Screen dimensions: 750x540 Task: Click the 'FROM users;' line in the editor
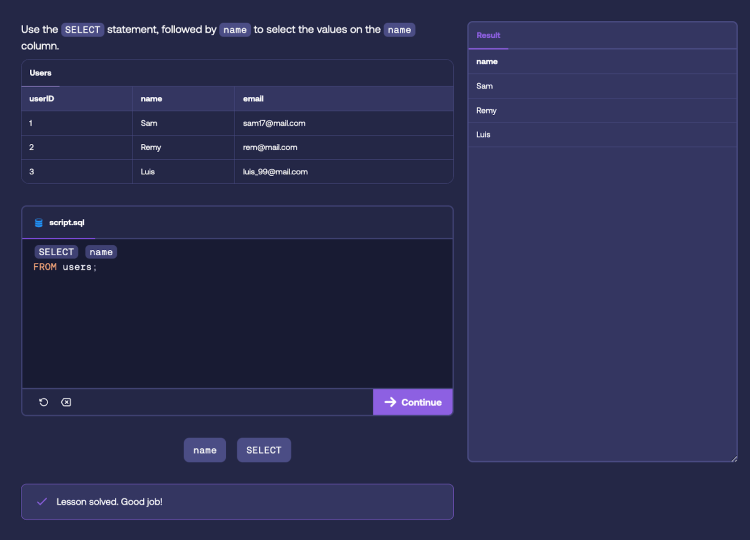point(65,267)
